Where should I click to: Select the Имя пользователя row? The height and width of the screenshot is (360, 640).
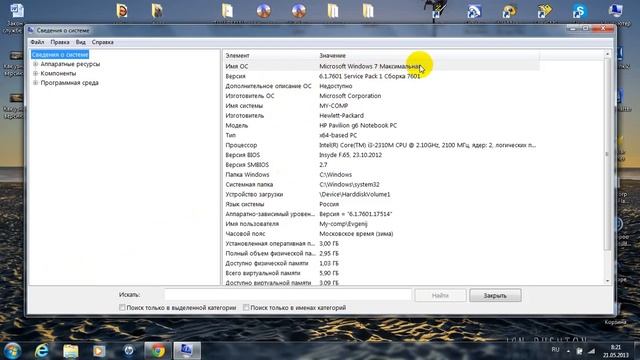(381, 224)
